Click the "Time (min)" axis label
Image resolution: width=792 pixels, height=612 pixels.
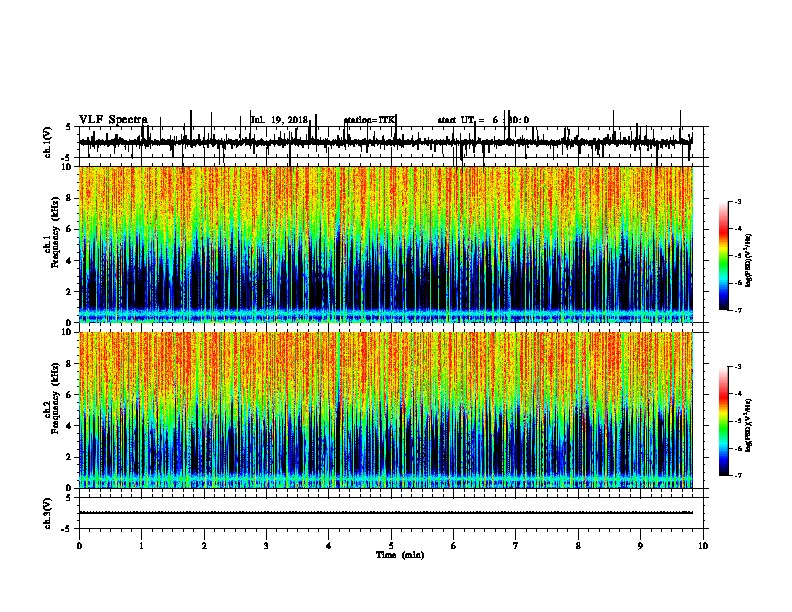[x=400, y=555]
